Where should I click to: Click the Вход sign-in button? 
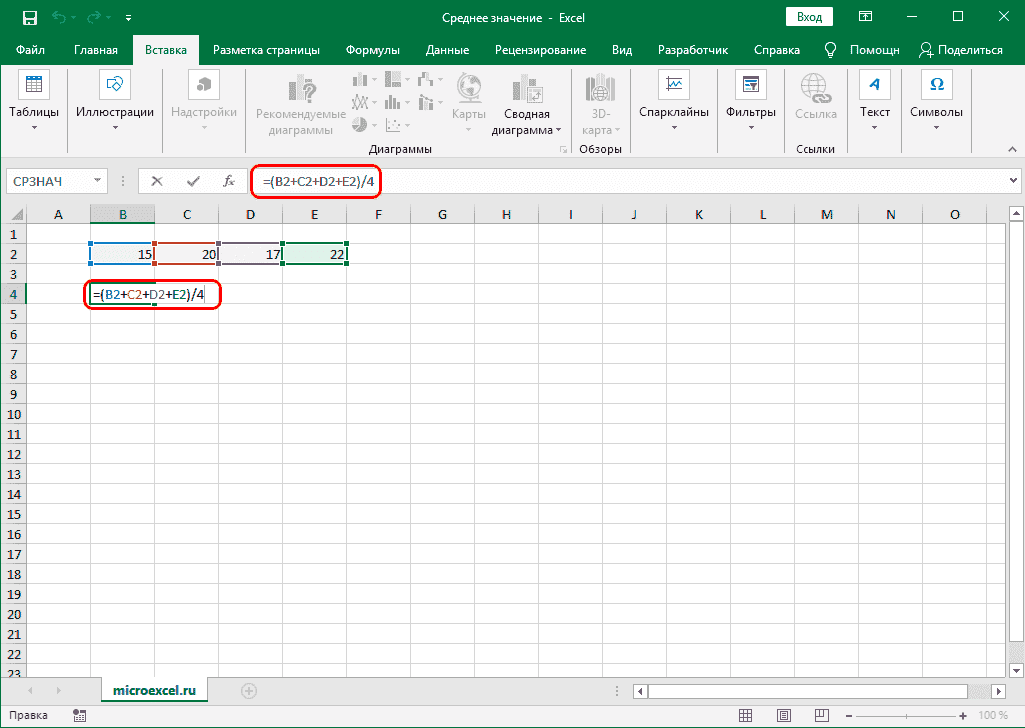pos(810,17)
